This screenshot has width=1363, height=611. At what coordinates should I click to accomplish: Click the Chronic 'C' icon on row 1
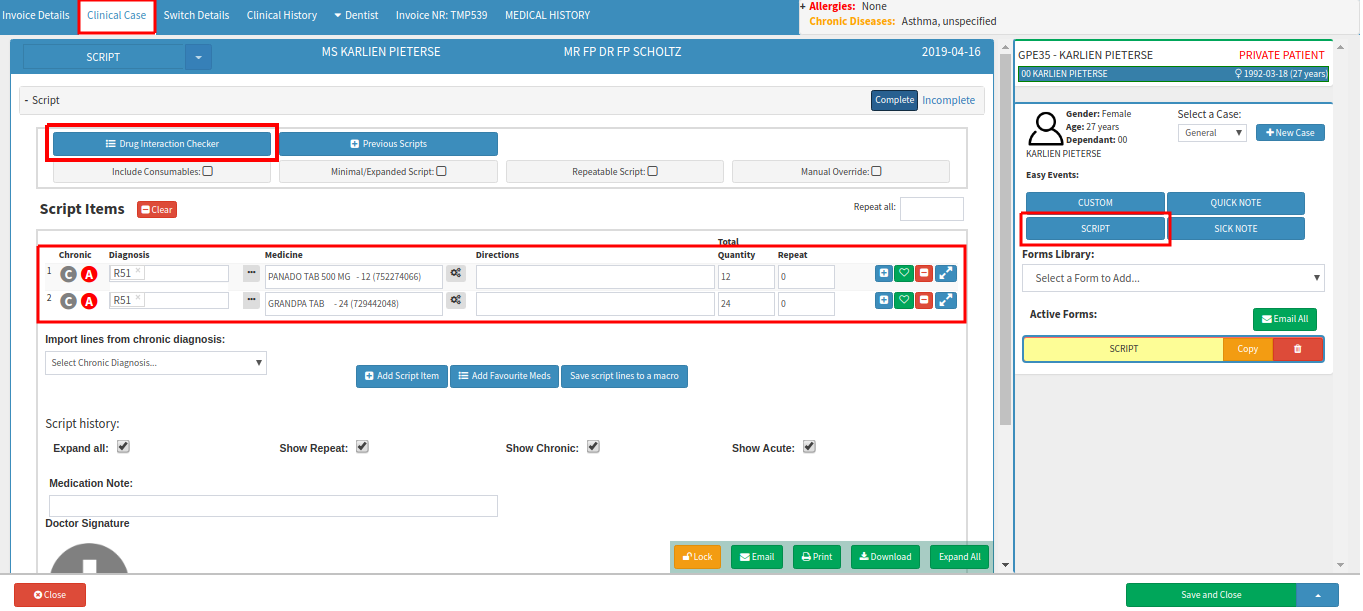[69, 274]
